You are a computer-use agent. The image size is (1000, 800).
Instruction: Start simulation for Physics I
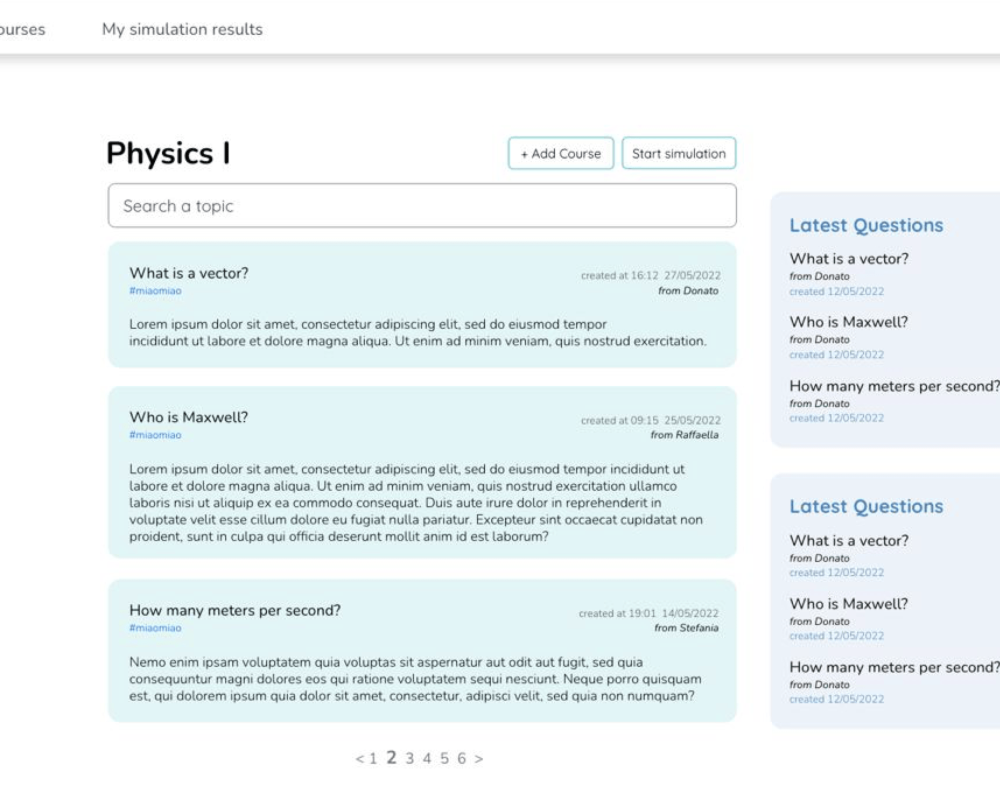(679, 153)
